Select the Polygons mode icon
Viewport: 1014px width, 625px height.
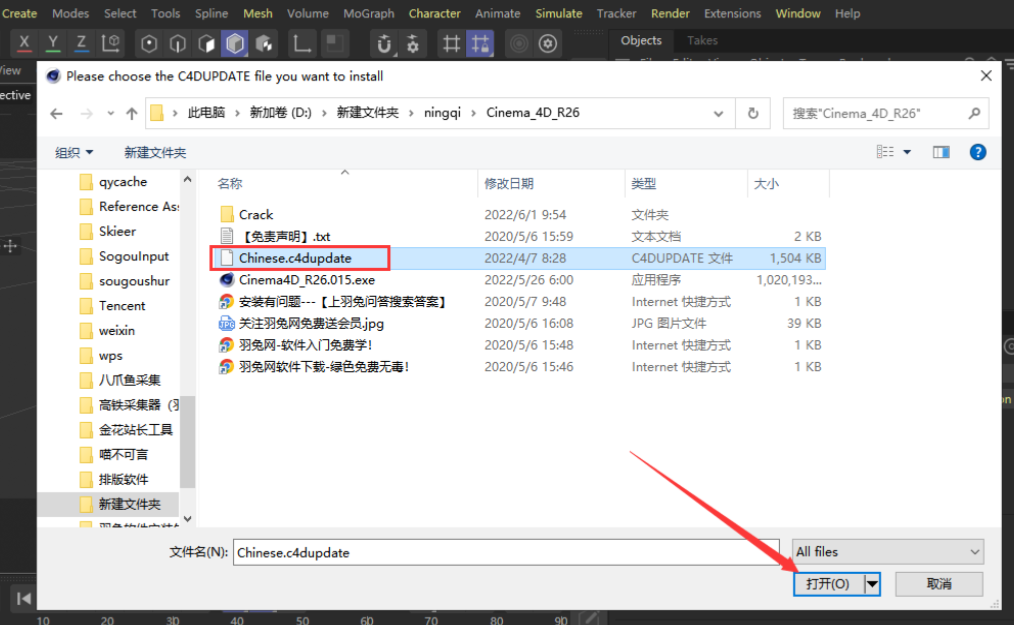[207, 43]
